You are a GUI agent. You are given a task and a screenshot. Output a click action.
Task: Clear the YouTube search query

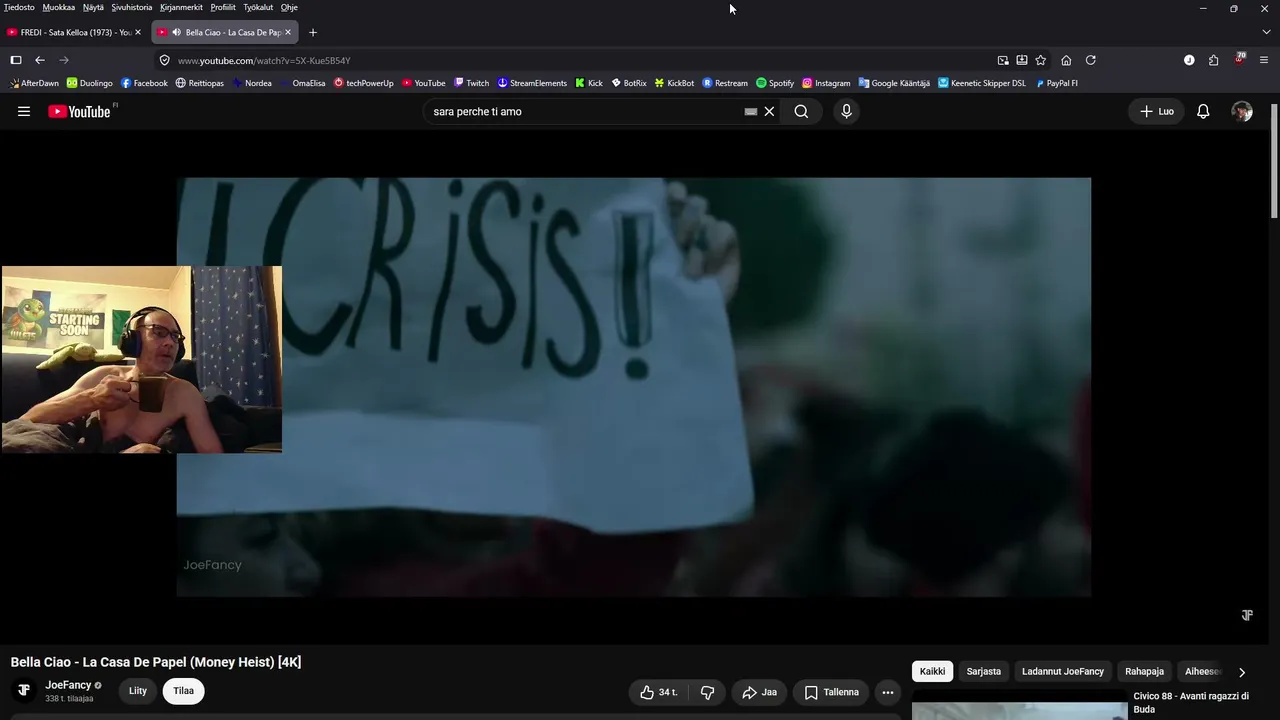tap(769, 112)
